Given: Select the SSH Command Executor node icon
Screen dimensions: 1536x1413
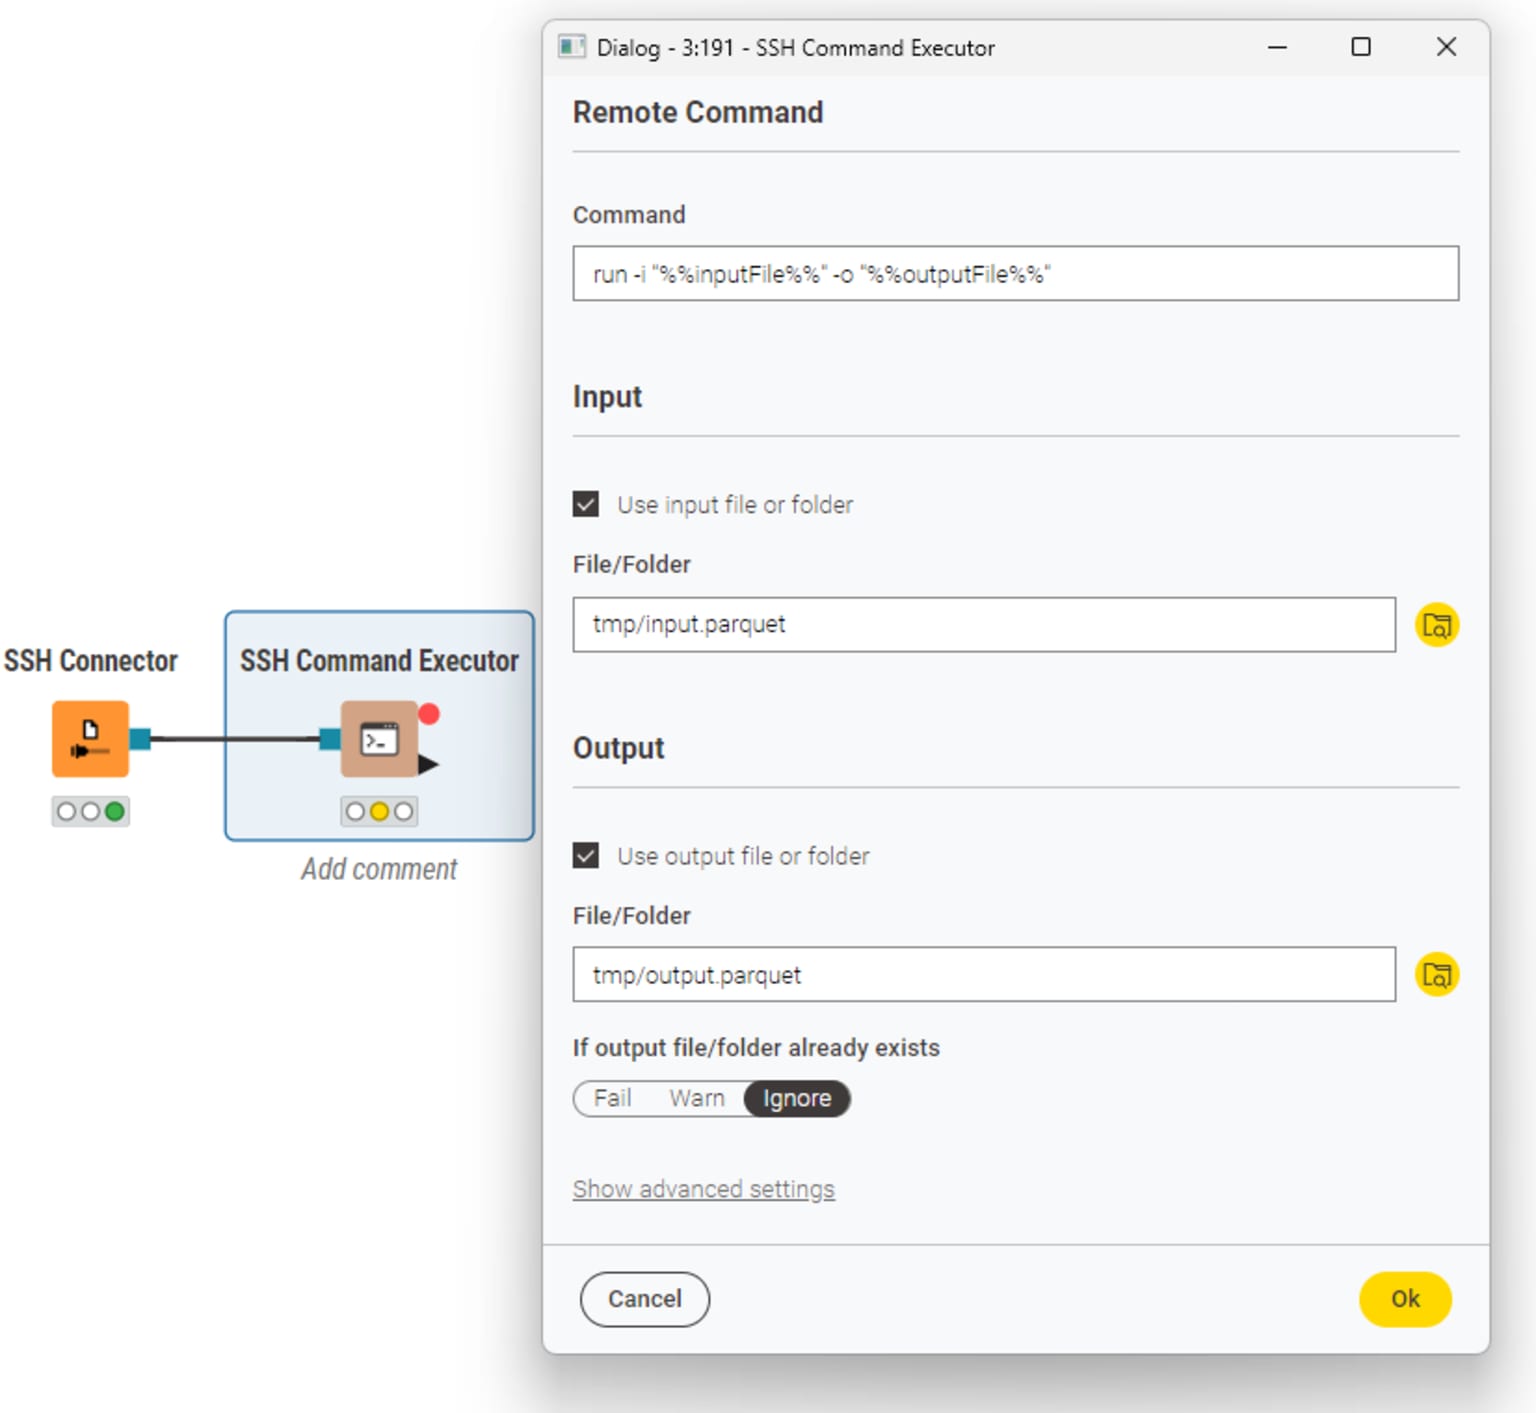Looking at the screenshot, I should [x=379, y=738].
